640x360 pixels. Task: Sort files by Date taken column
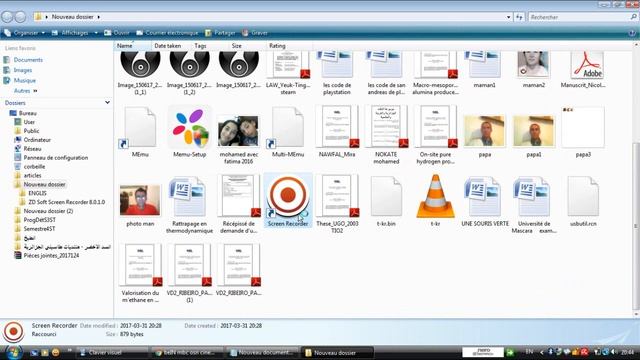171,46
